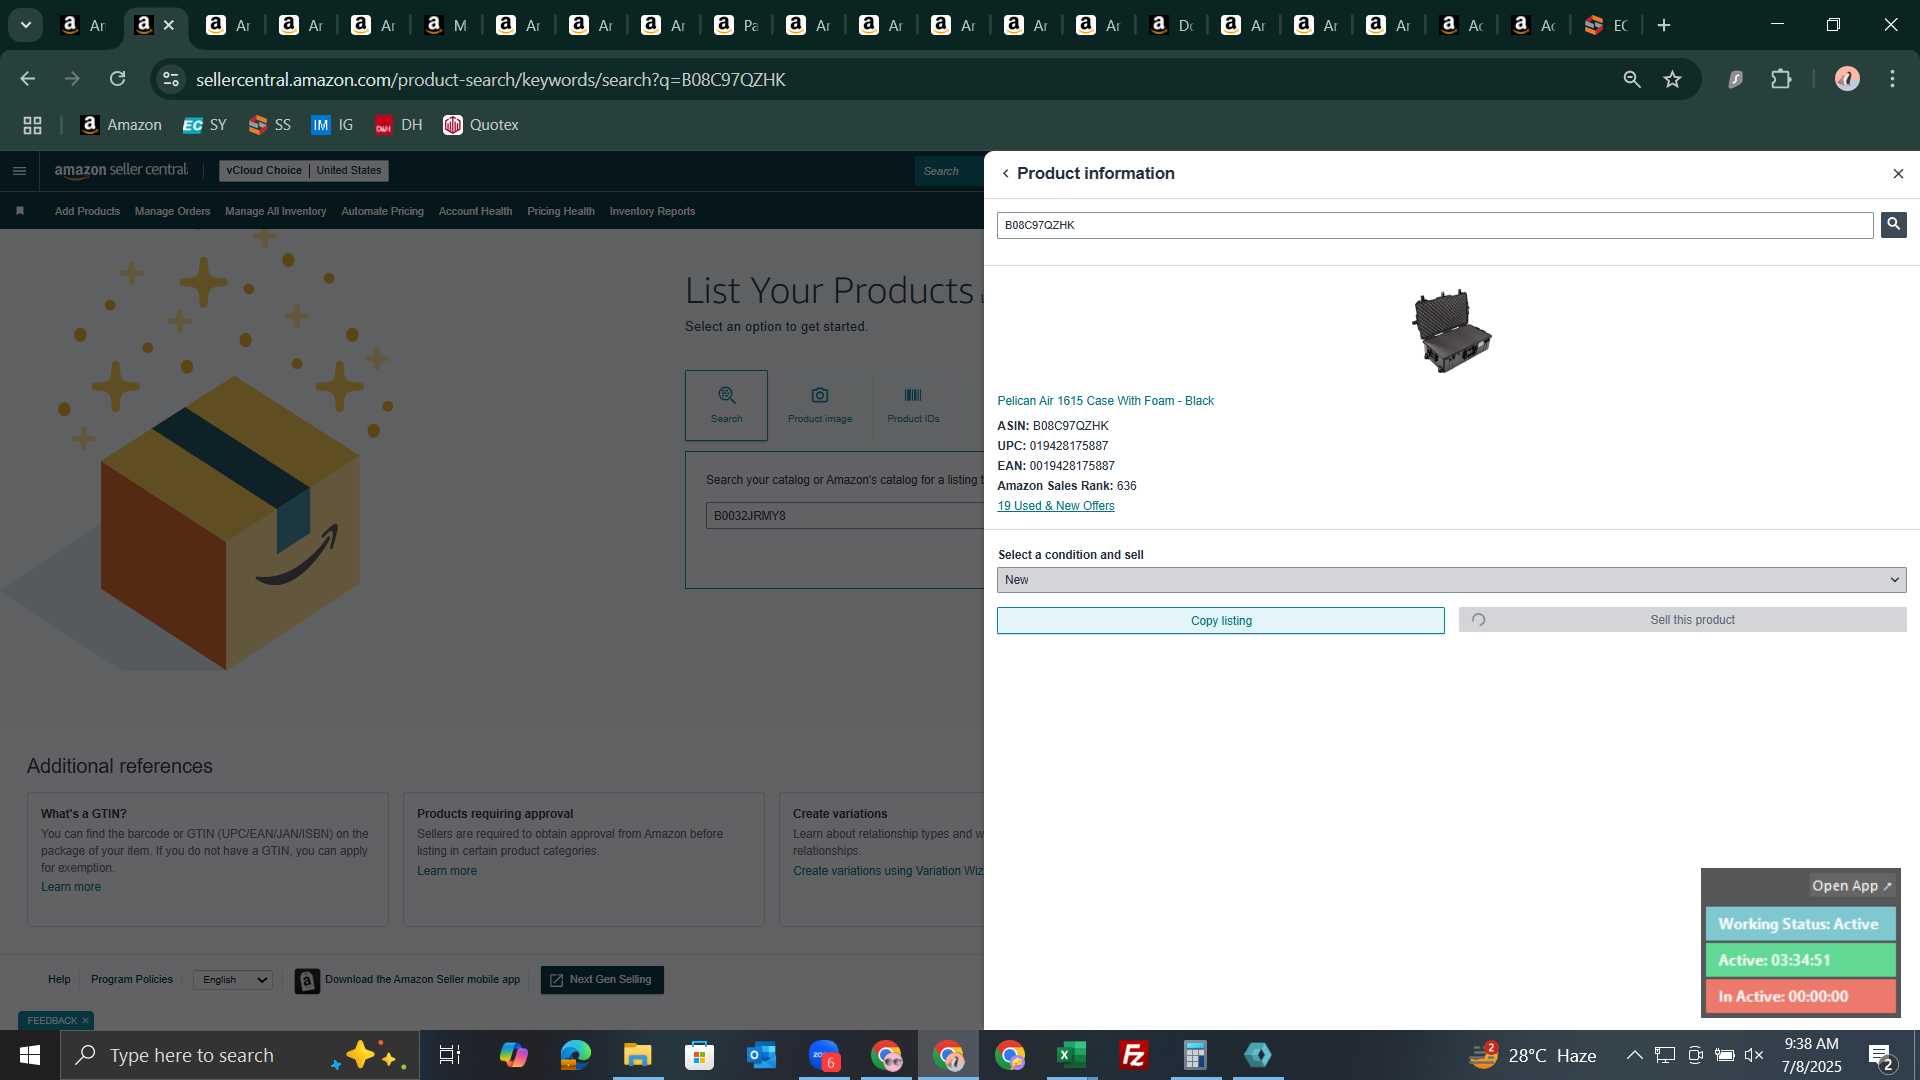Screen dimensions: 1920x1080
Task: Open Manage All Inventory menu item
Action: coord(275,211)
